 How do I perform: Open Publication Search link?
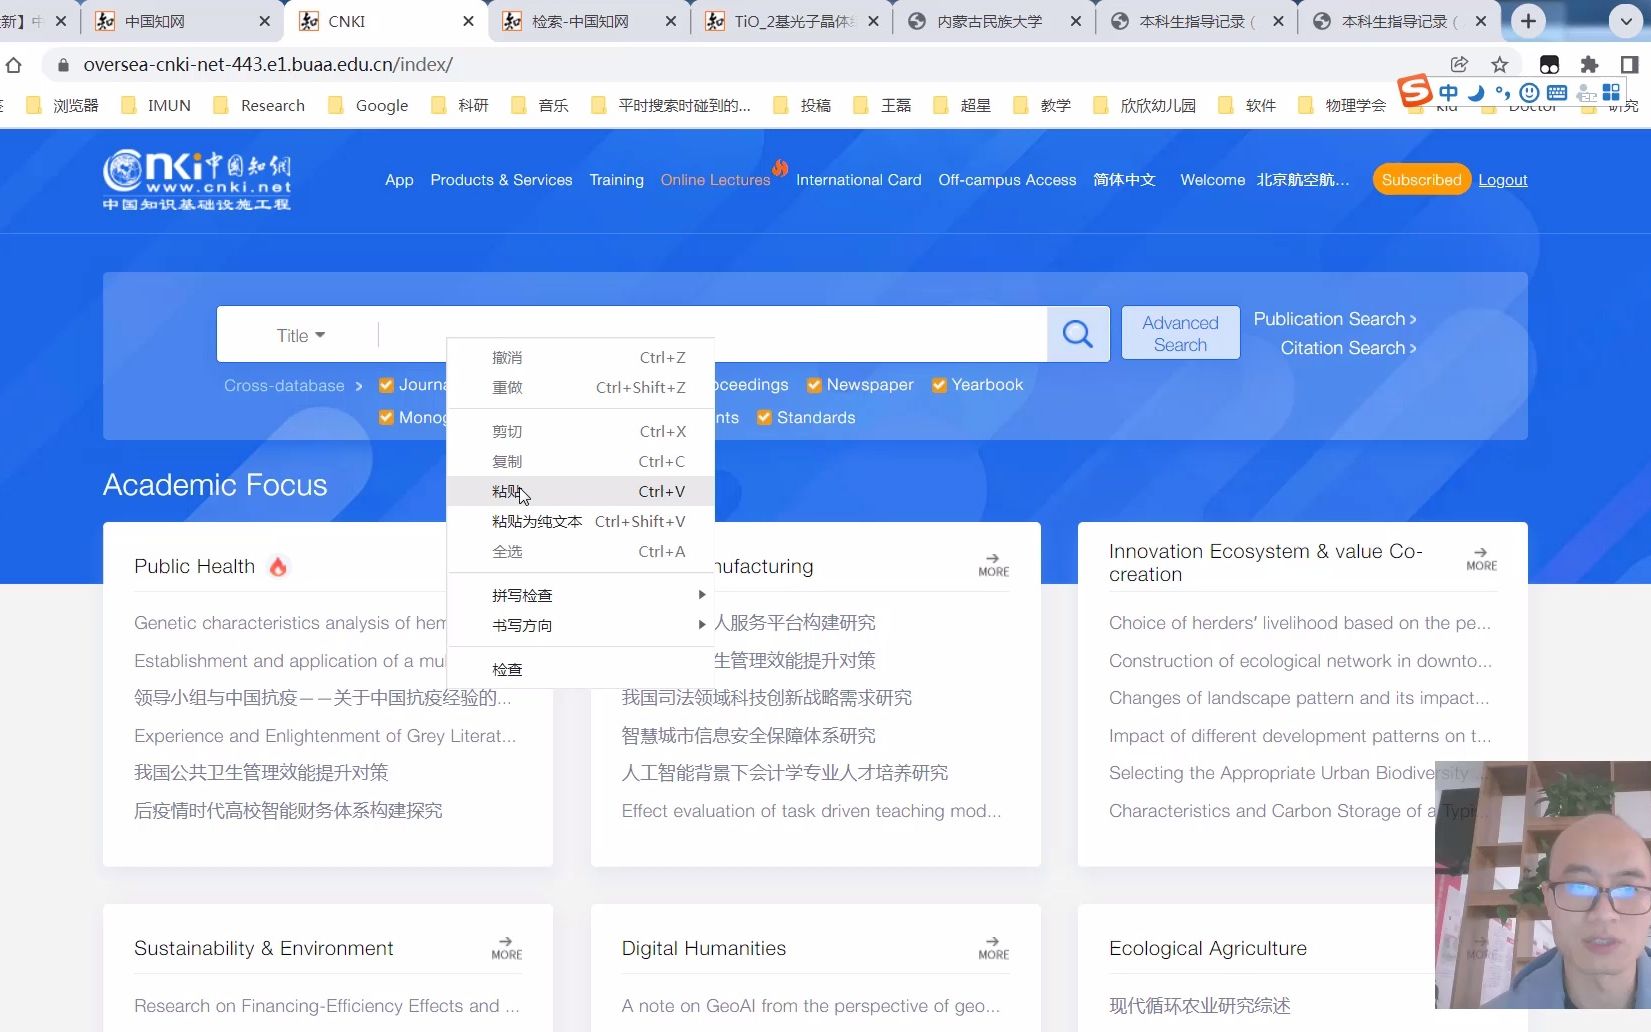[x=1335, y=319]
